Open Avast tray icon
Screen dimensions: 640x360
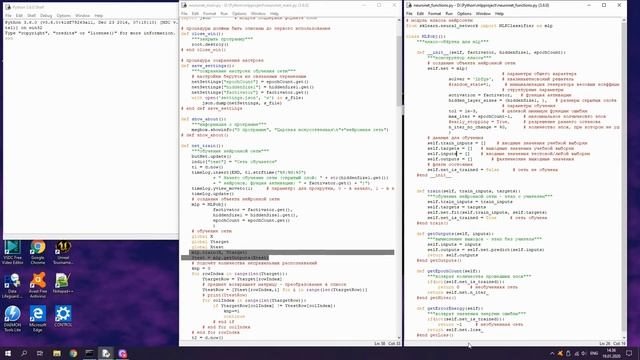(560, 353)
